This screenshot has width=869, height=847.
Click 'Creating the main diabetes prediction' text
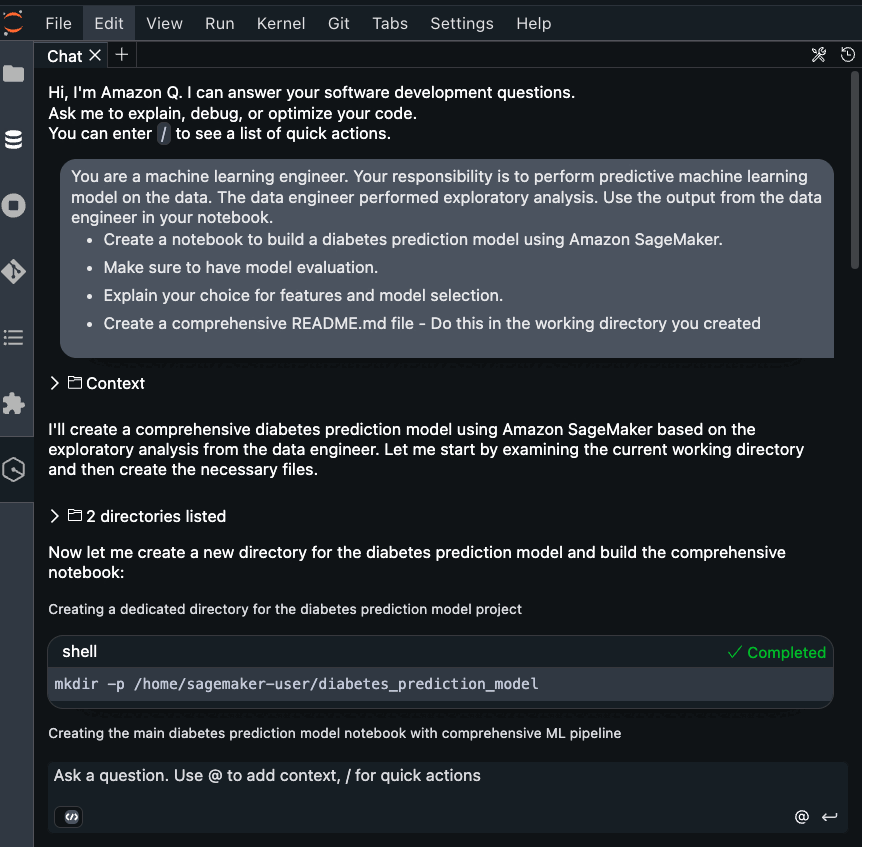335,733
